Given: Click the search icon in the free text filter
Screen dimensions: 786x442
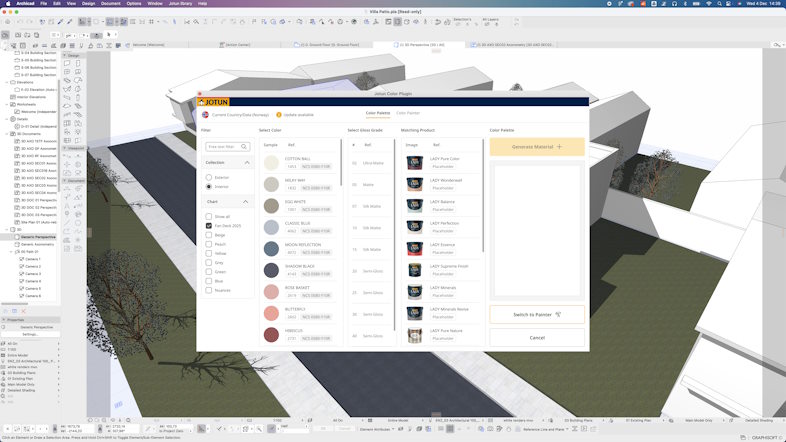Looking at the screenshot, I should 244,147.
